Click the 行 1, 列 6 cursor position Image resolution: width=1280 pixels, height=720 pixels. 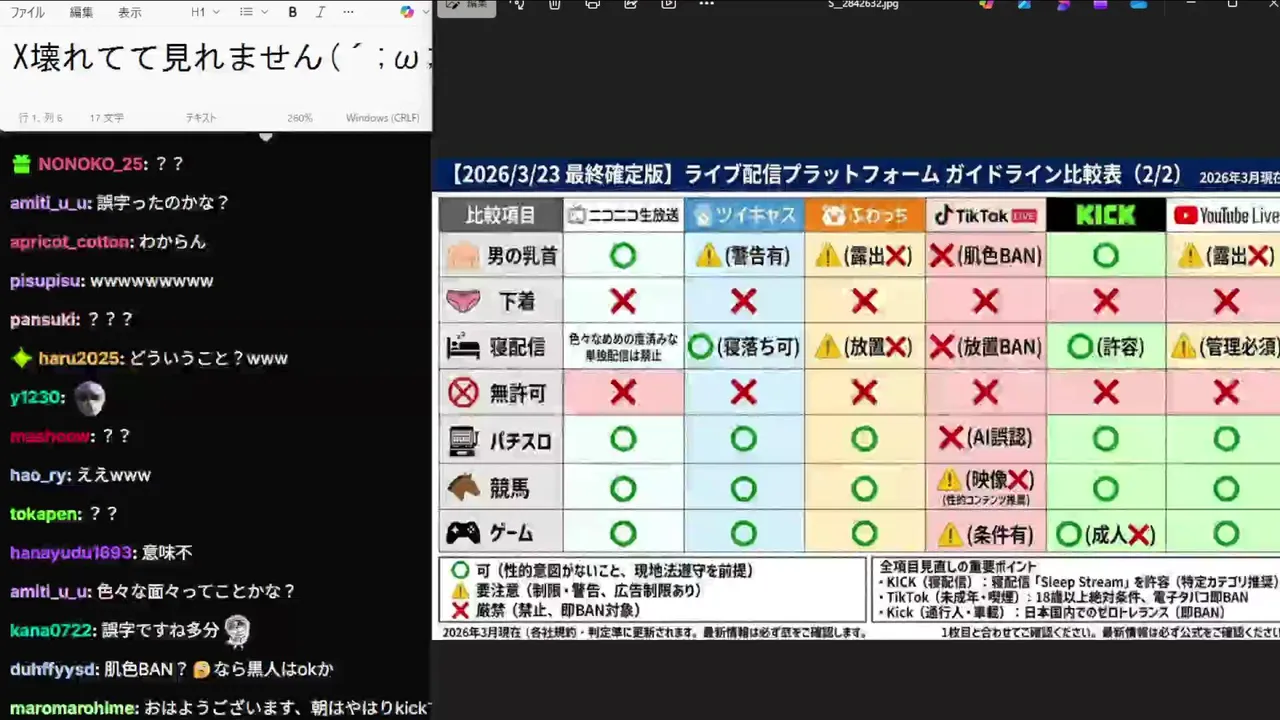41,118
